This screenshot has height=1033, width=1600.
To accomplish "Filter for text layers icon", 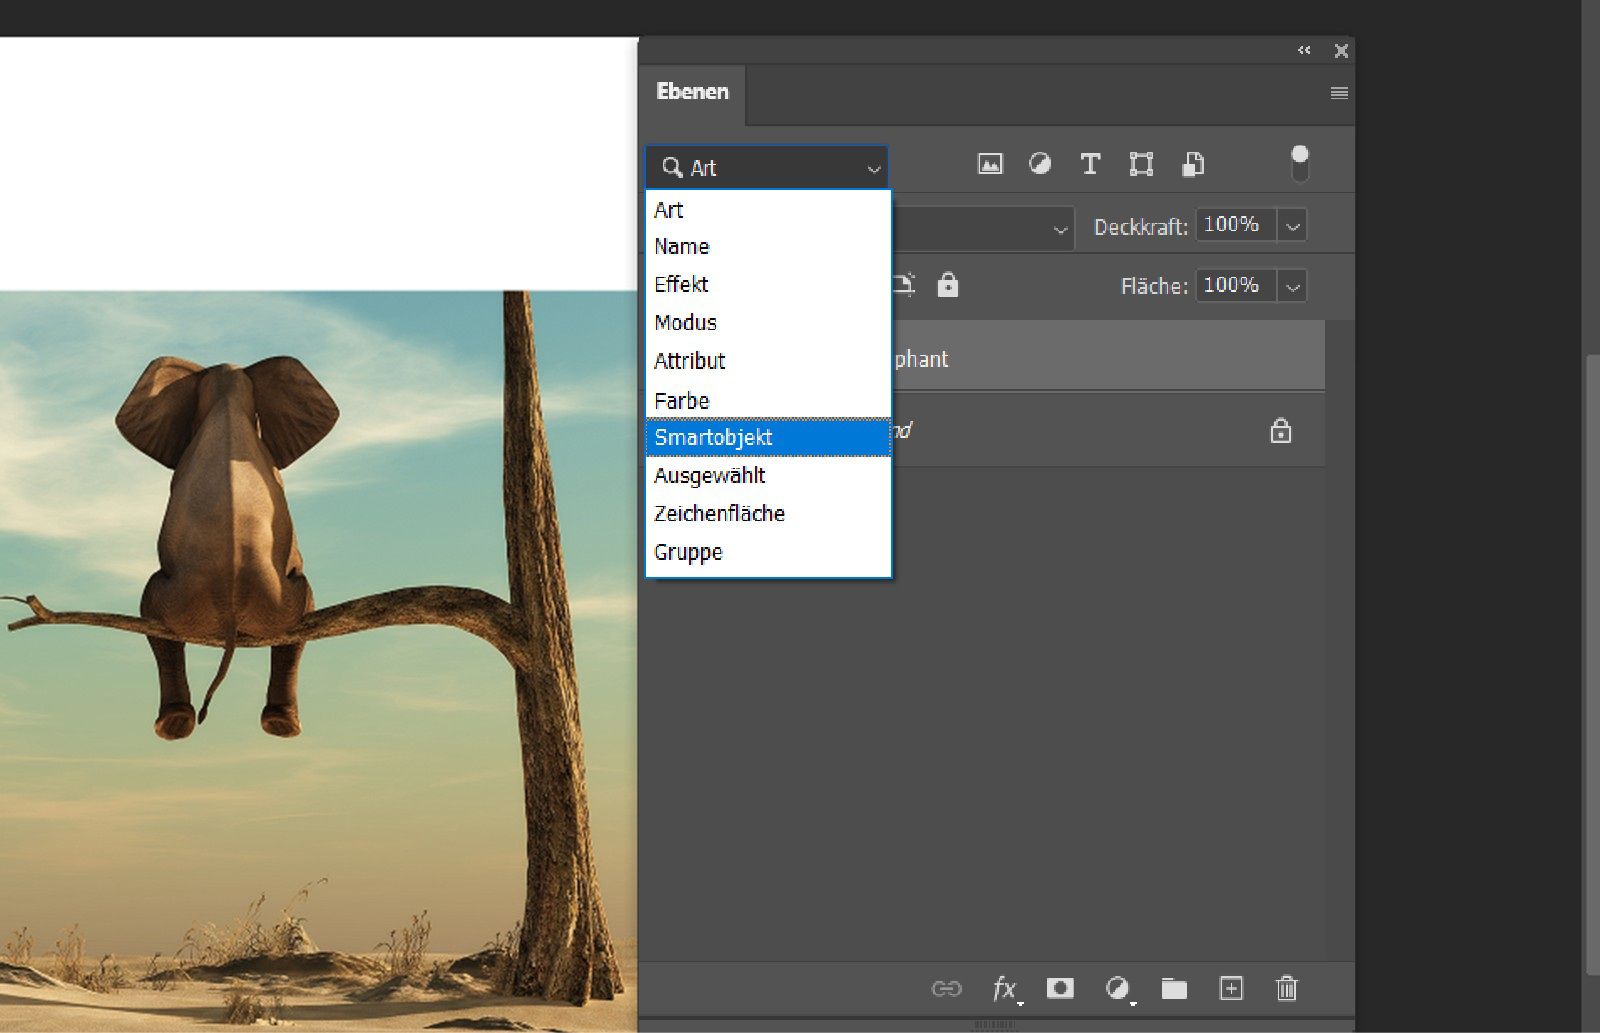I will pos(1090,164).
